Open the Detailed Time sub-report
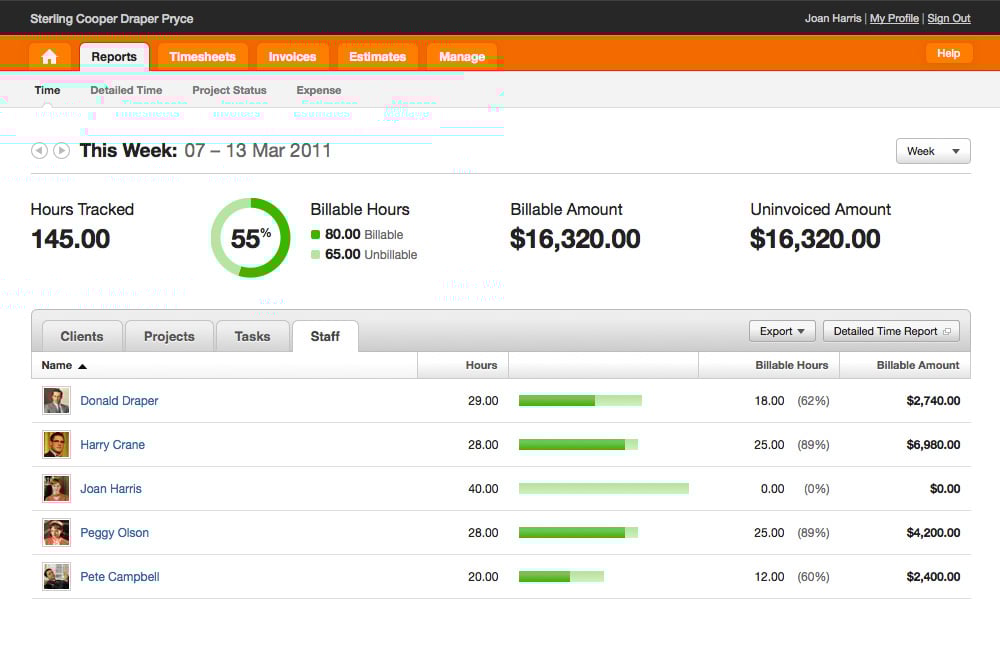The image size is (1000, 650). tap(126, 90)
